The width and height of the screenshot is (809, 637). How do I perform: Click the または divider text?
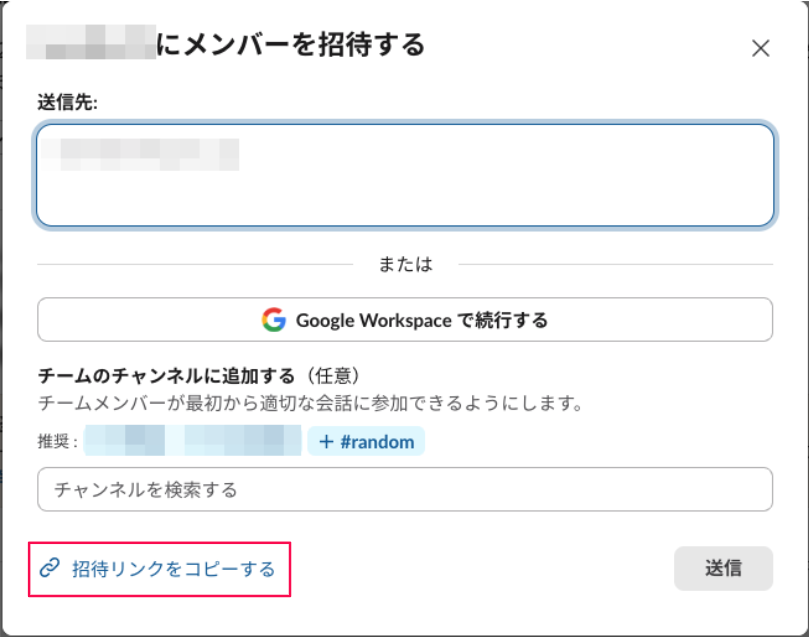(x=405, y=264)
